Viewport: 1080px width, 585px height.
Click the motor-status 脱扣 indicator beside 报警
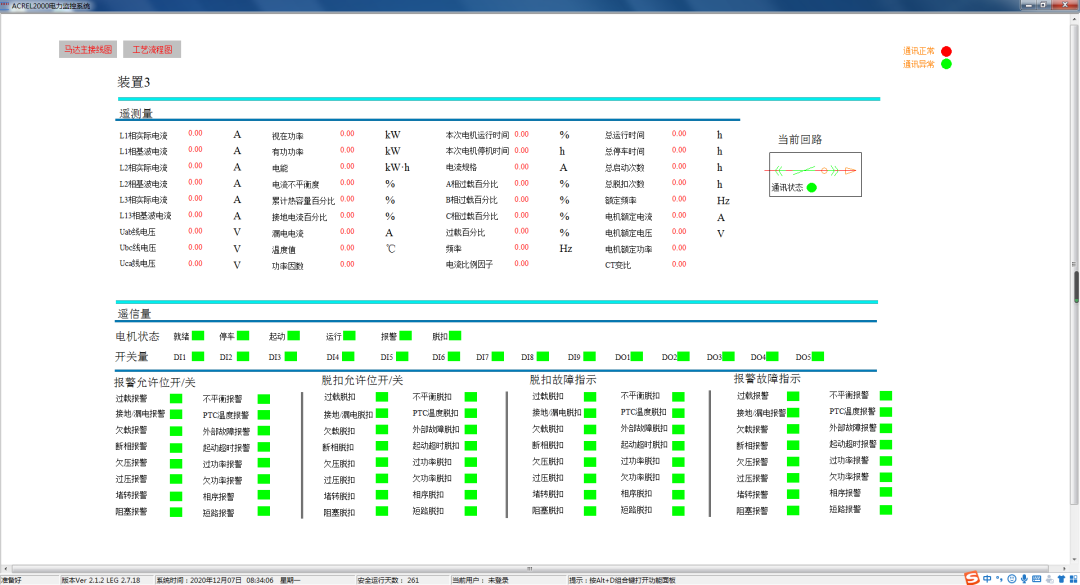tap(455, 336)
